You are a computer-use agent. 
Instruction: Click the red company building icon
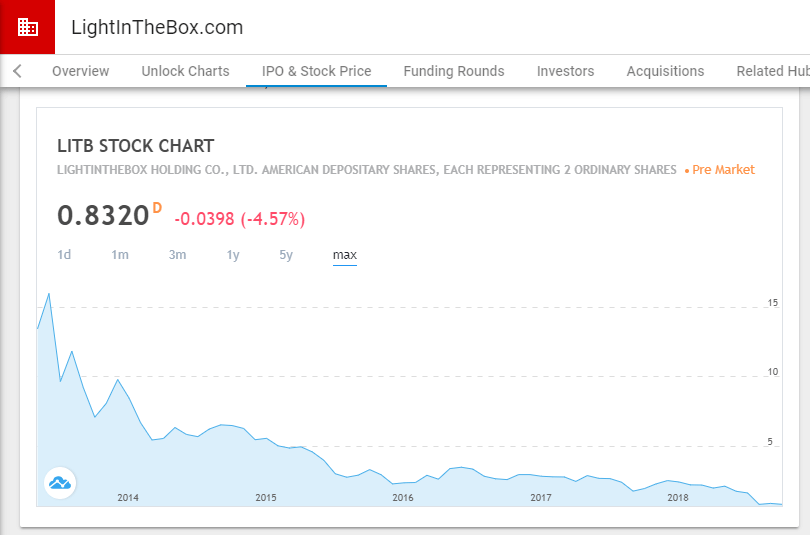click(28, 27)
